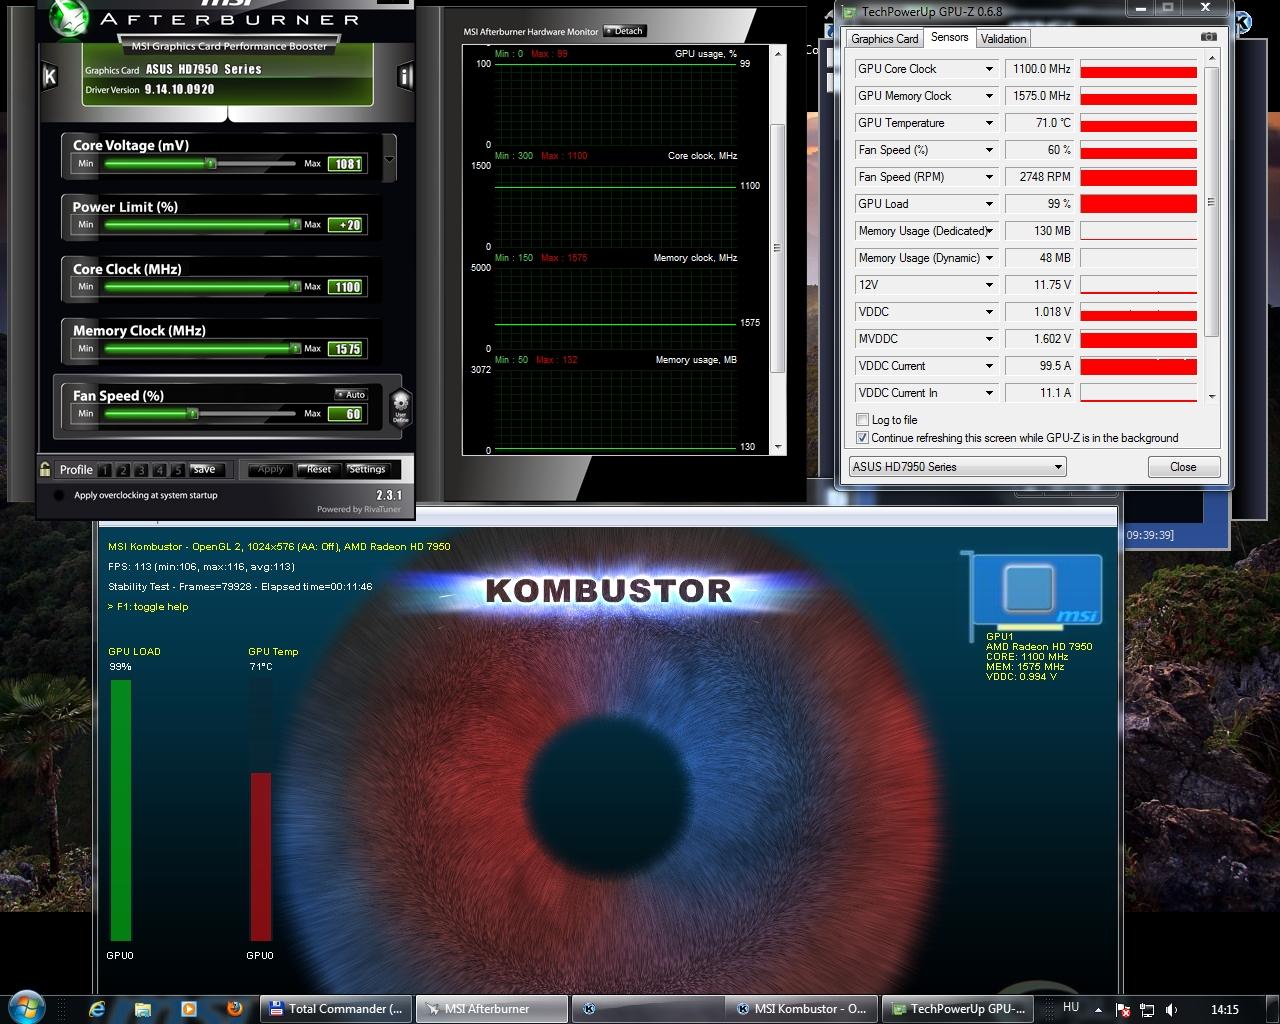The width and height of the screenshot is (1280, 1024).
Task: Open the VDDC Current sensor dropdown
Action: click(989, 366)
